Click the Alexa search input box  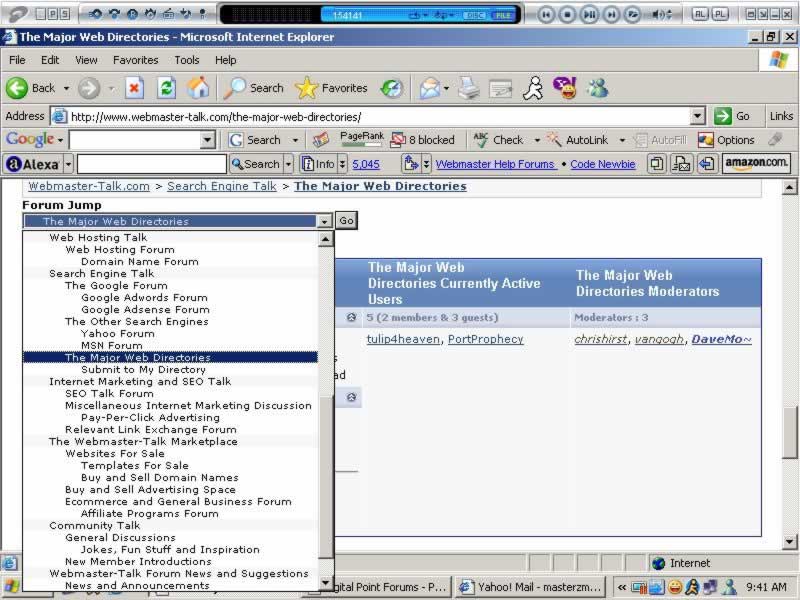pos(152,164)
